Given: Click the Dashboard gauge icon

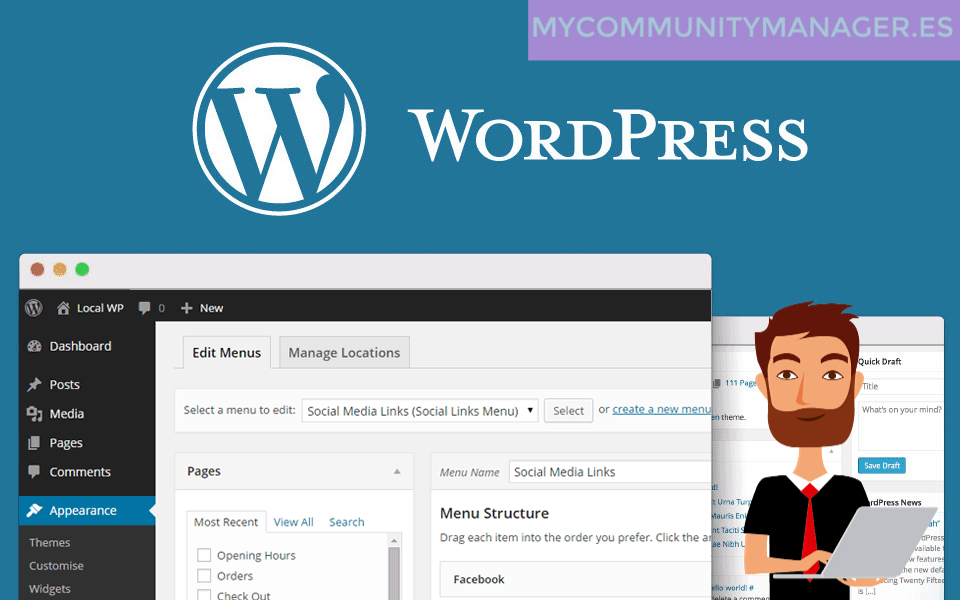Looking at the screenshot, I should pos(34,347).
